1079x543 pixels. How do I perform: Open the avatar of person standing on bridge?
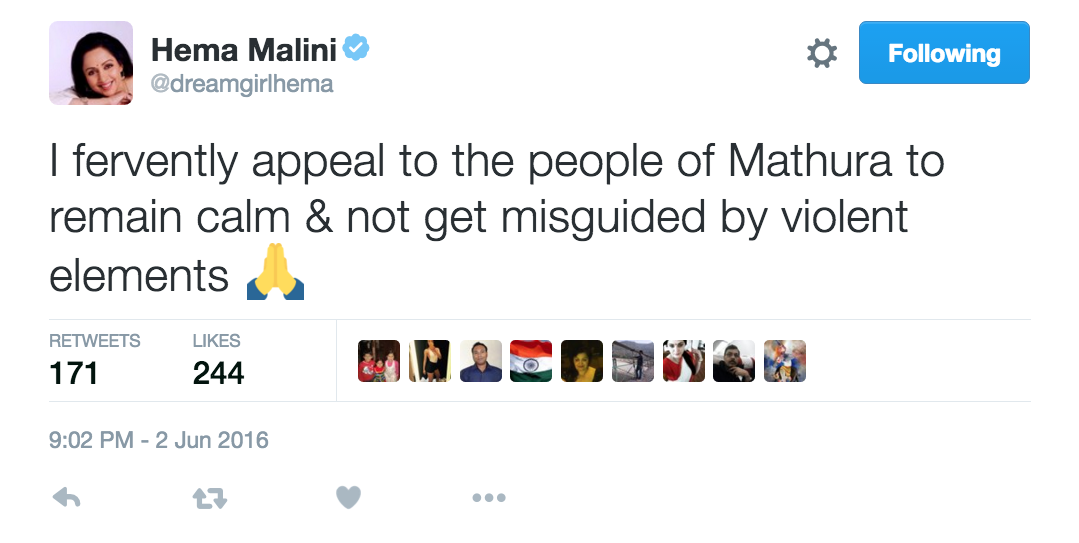click(x=633, y=361)
